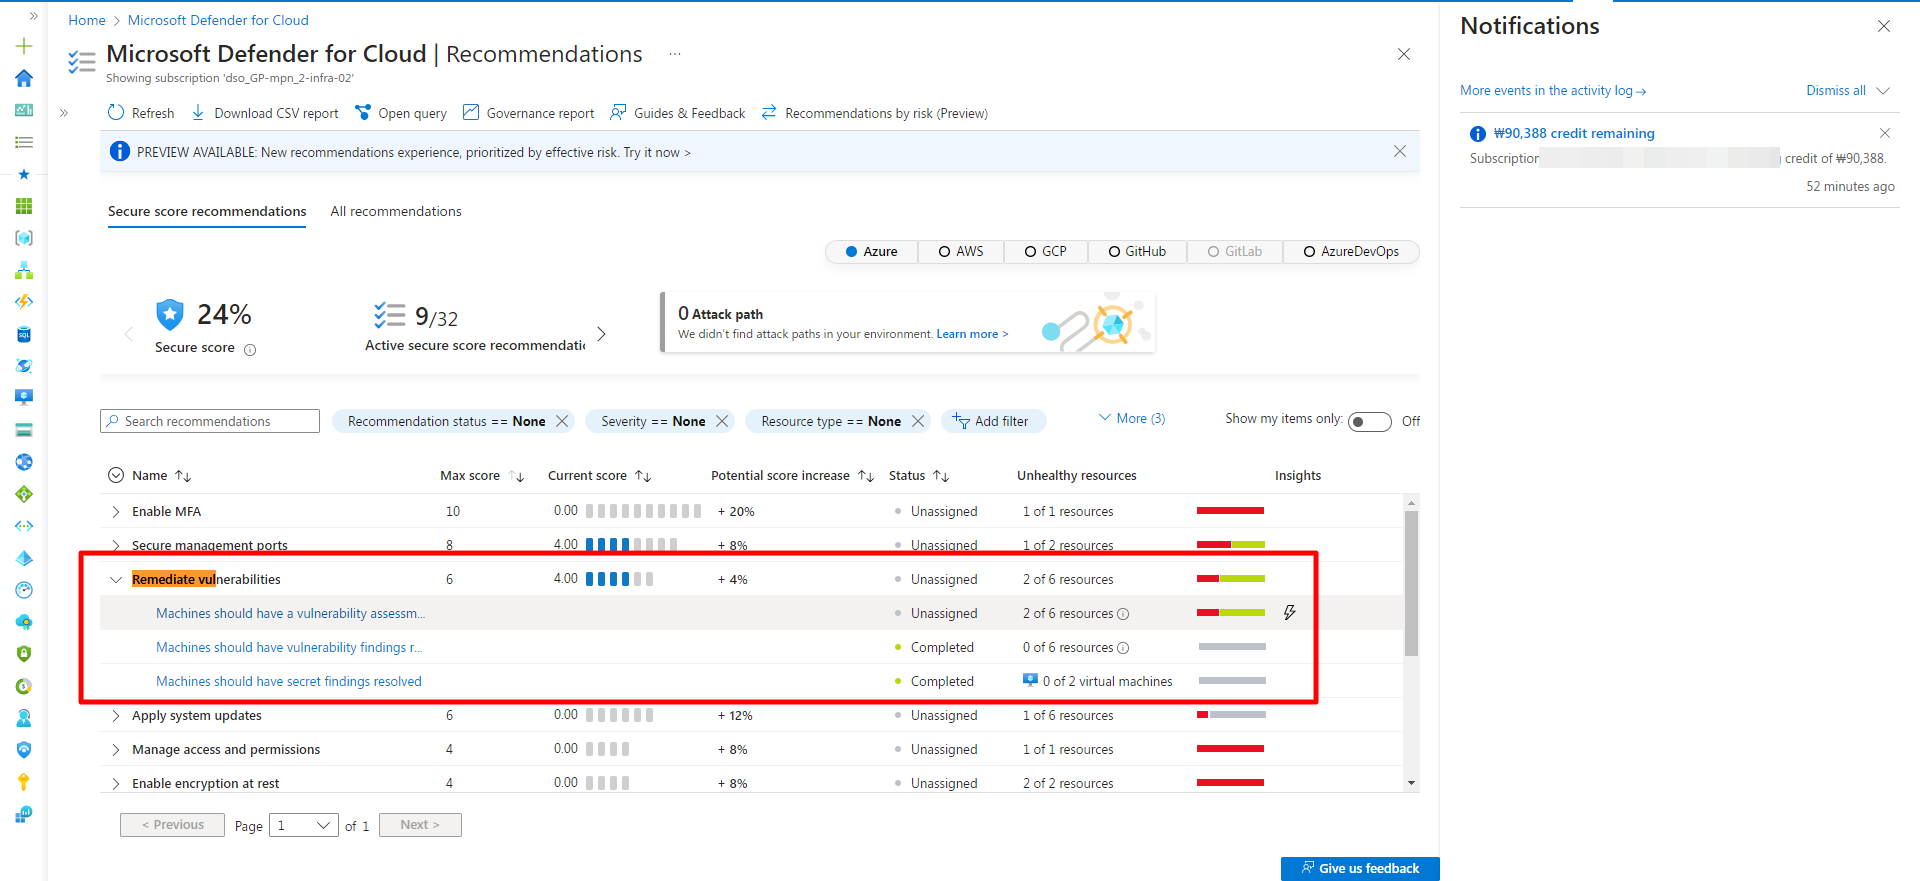Open the Dashboard icon in sidebar
This screenshot has width=1920, height=881.
[x=24, y=110]
